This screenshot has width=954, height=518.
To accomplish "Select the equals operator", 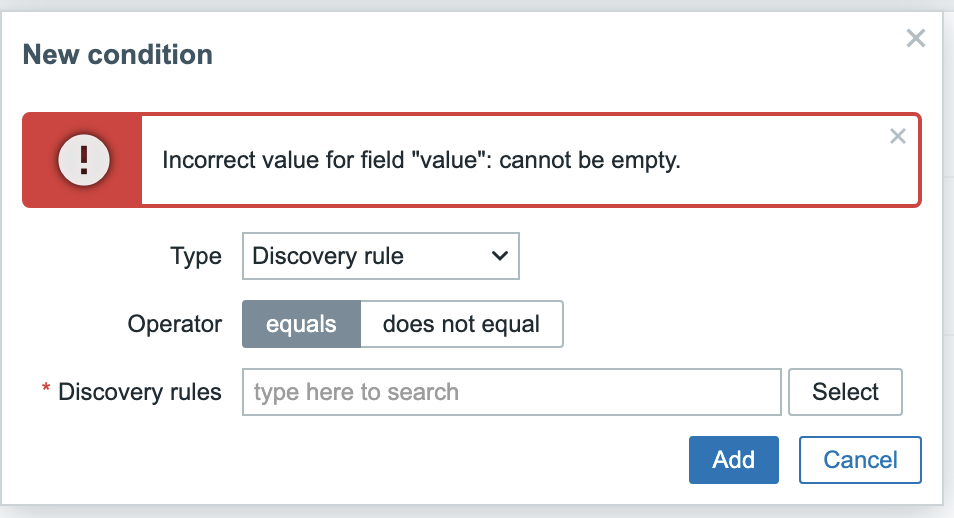I will 301,324.
